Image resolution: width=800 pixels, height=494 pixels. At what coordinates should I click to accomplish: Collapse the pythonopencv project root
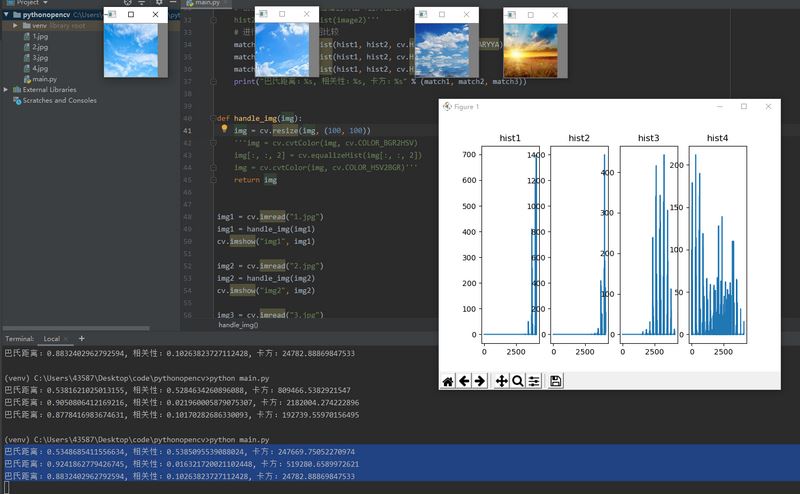tap(7, 15)
